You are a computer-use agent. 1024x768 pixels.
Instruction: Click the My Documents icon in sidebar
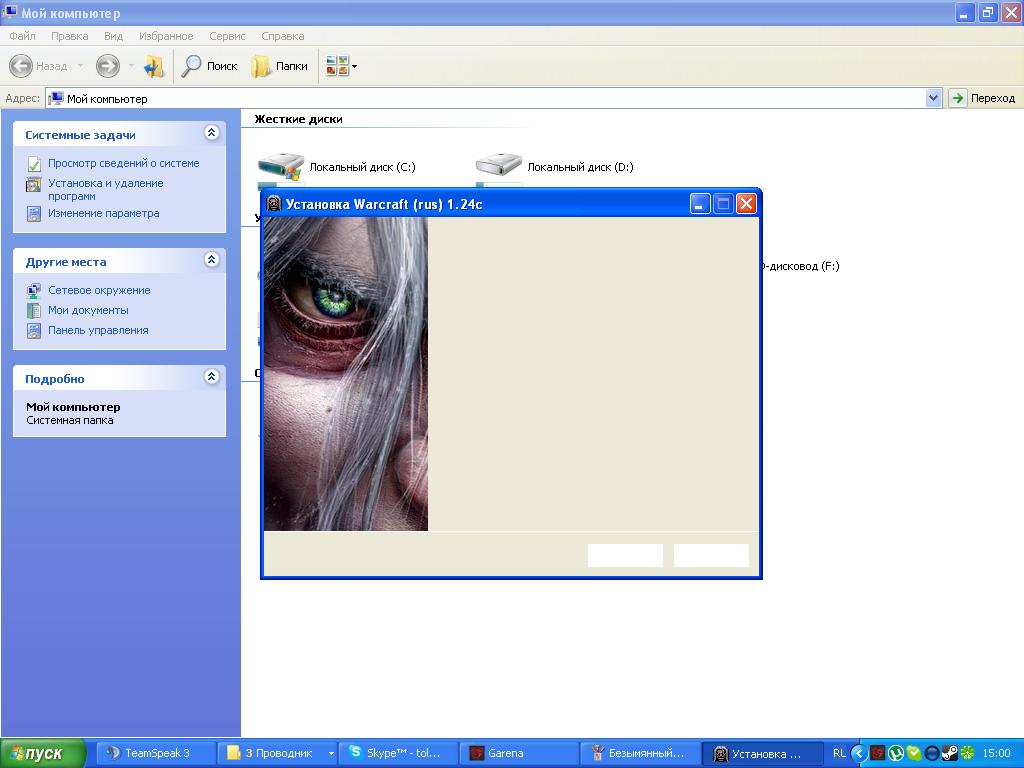click(34, 311)
